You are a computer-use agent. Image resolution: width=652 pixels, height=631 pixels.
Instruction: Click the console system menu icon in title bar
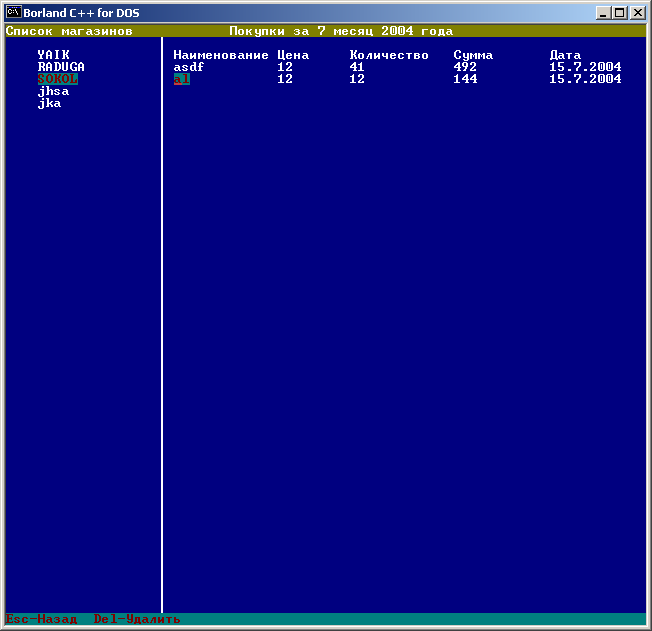tap(14, 12)
